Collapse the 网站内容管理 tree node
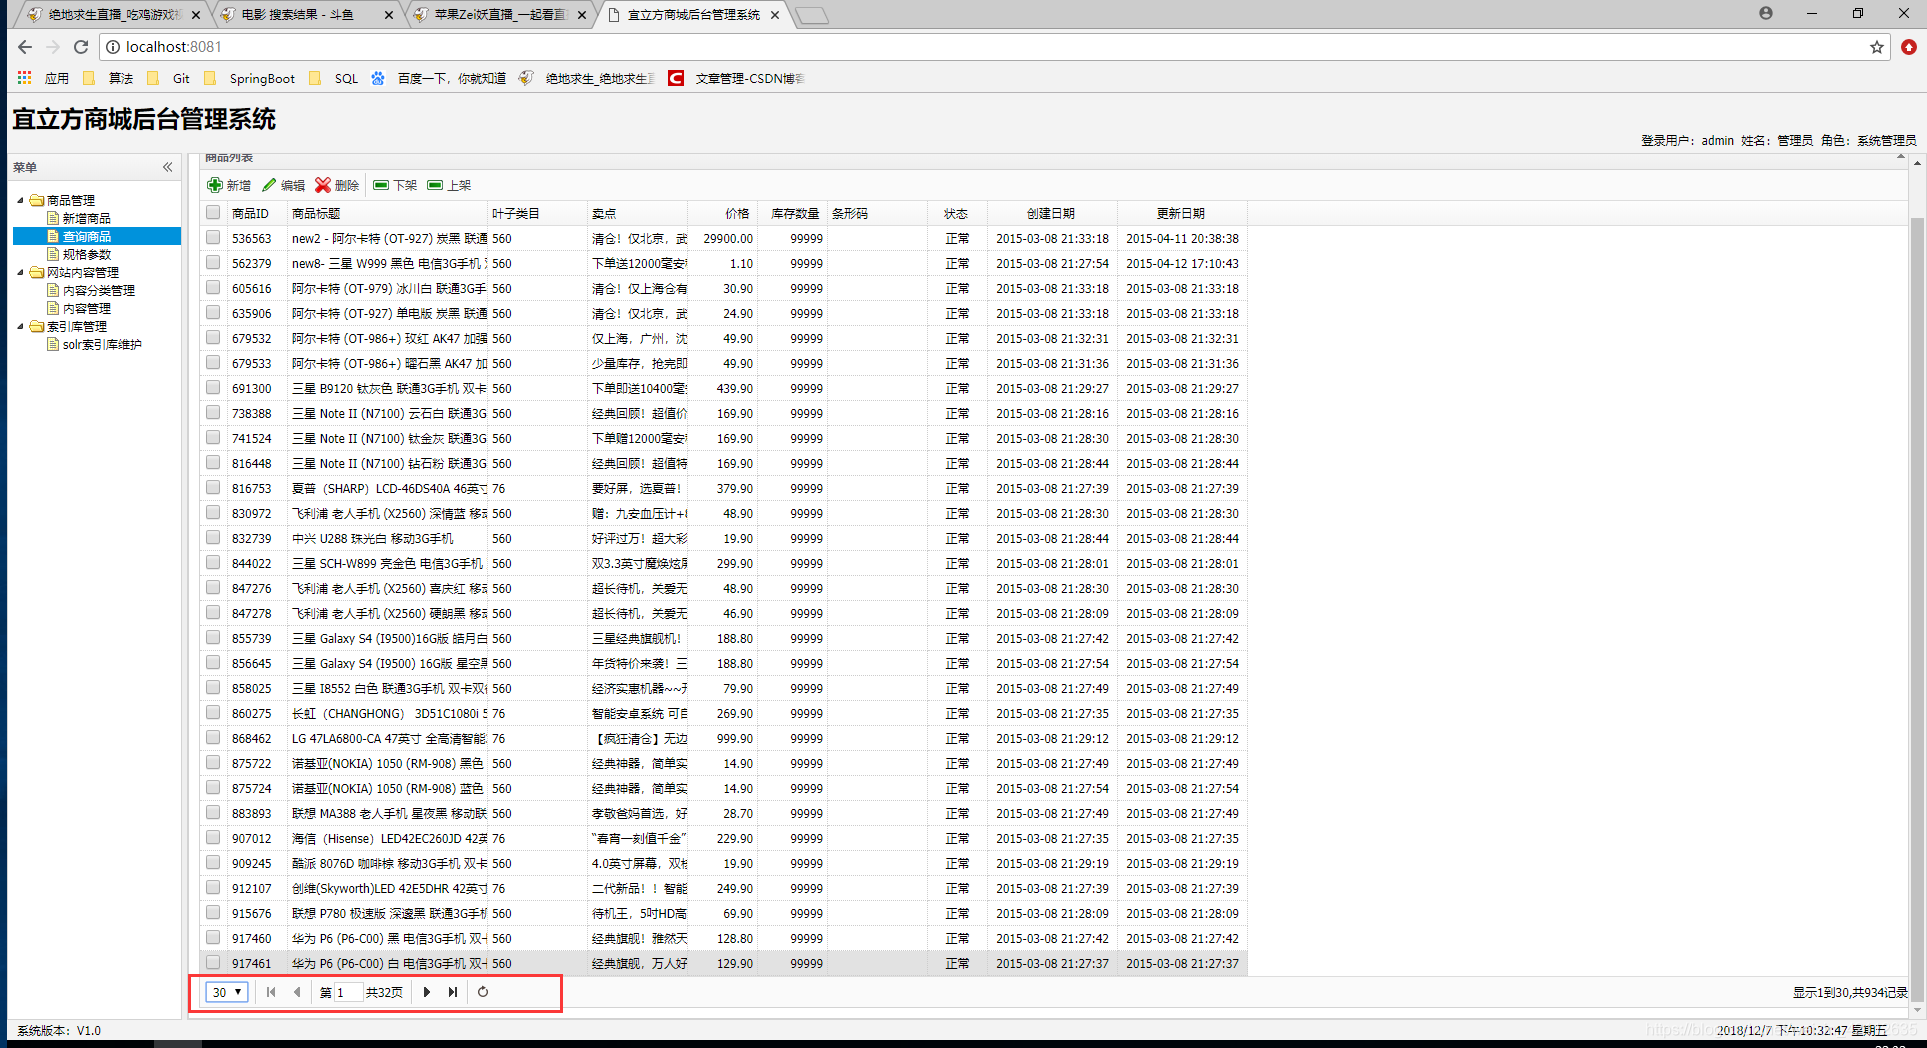Viewport: 1927px width, 1048px height. click(x=20, y=272)
